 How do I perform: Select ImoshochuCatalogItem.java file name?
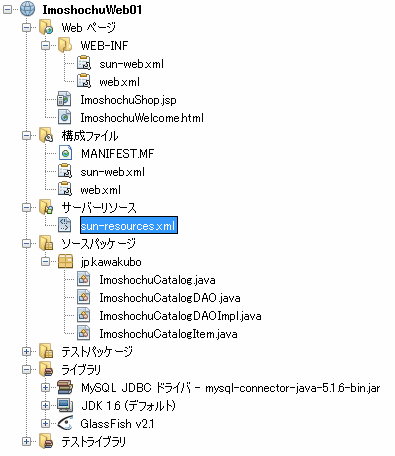[168, 334]
